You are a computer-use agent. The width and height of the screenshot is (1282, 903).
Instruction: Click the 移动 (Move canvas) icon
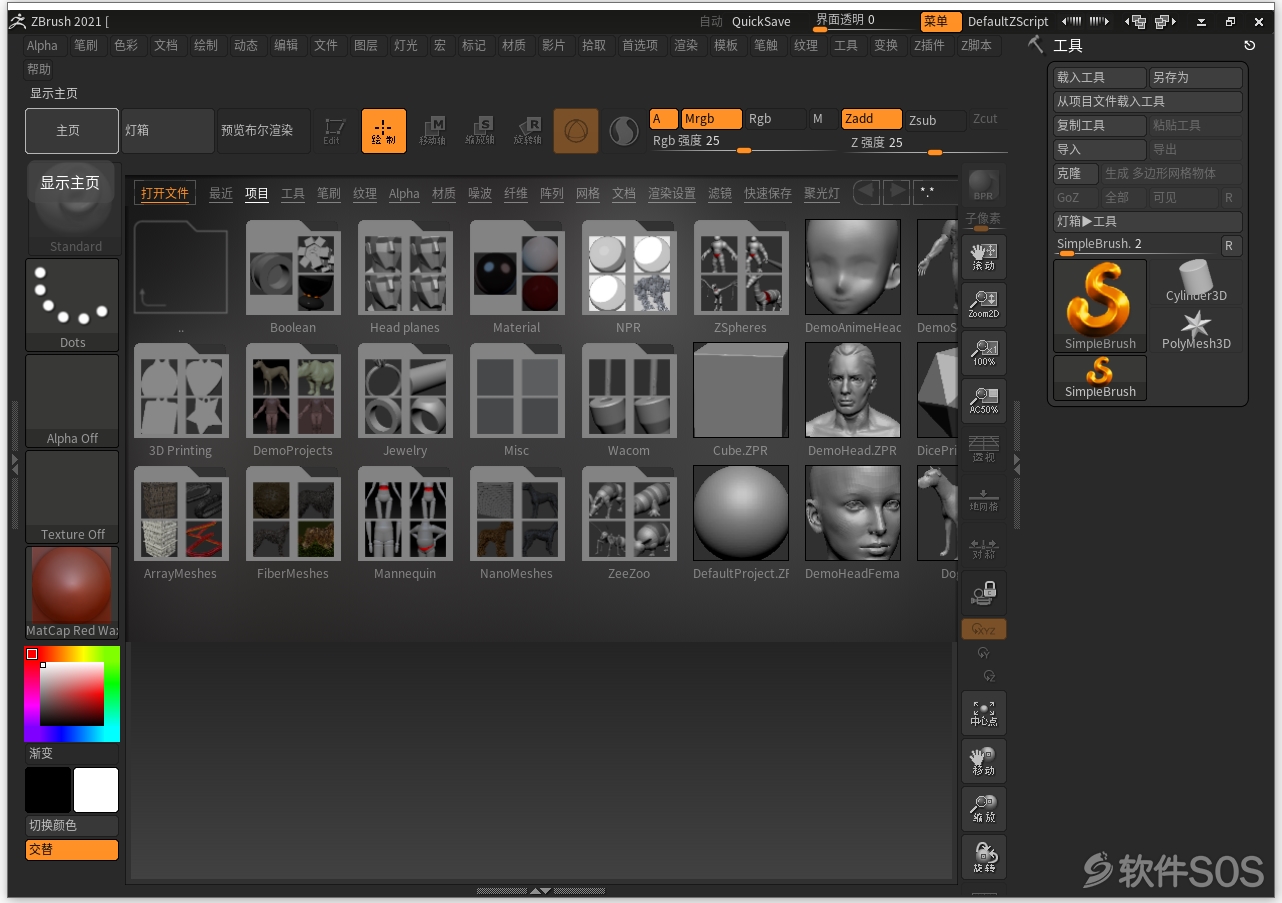click(x=984, y=761)
